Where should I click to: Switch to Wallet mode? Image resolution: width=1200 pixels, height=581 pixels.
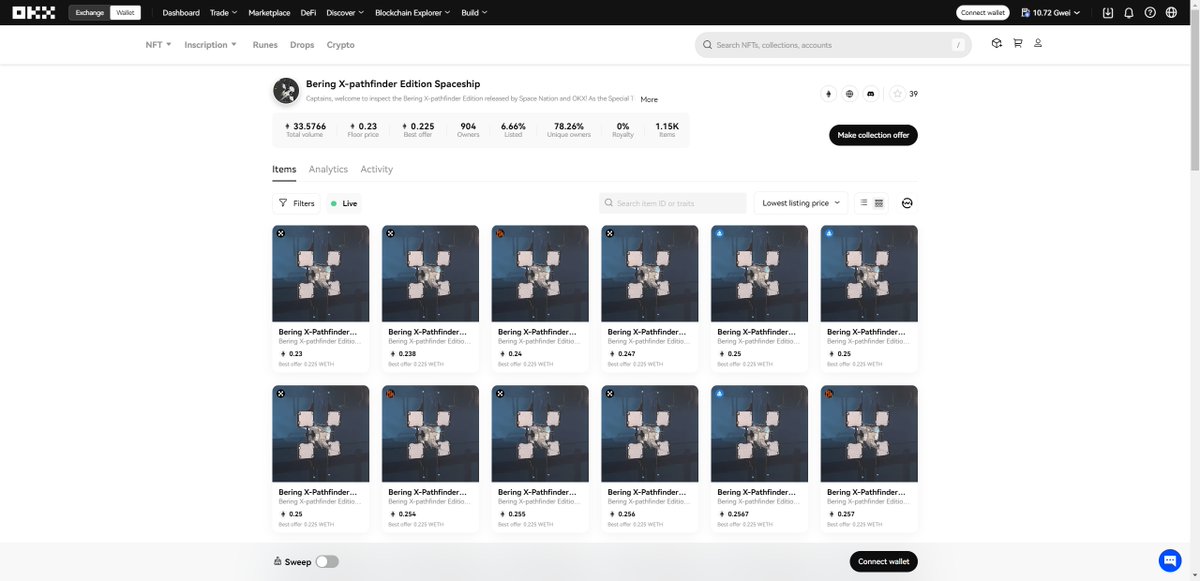coord(124,13)
